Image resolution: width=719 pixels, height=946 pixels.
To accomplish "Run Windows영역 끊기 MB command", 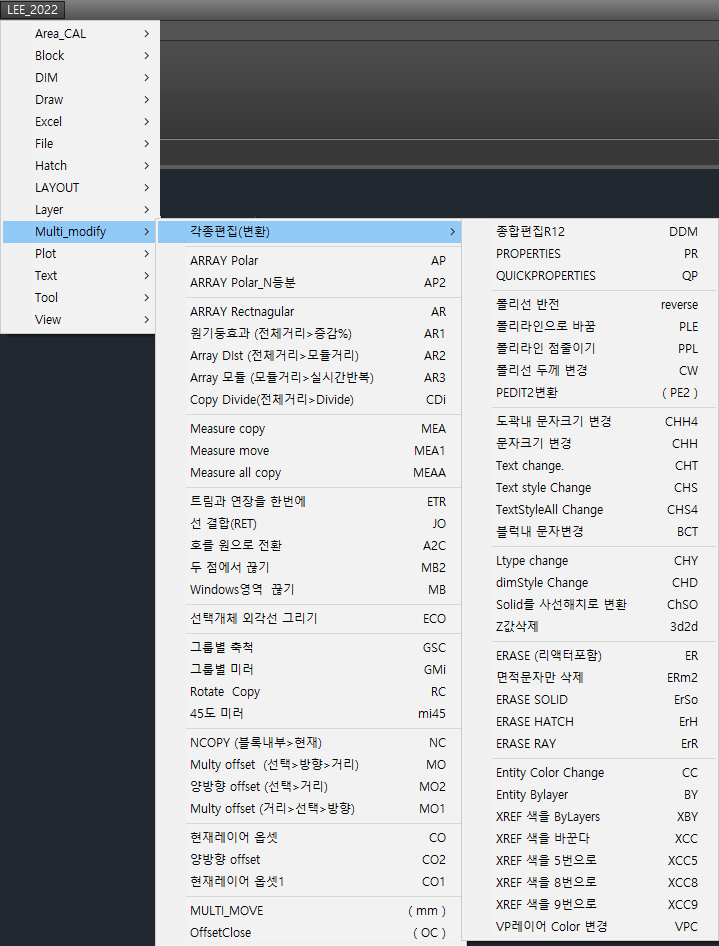I will pyautogui.click(x=309, y=590).
